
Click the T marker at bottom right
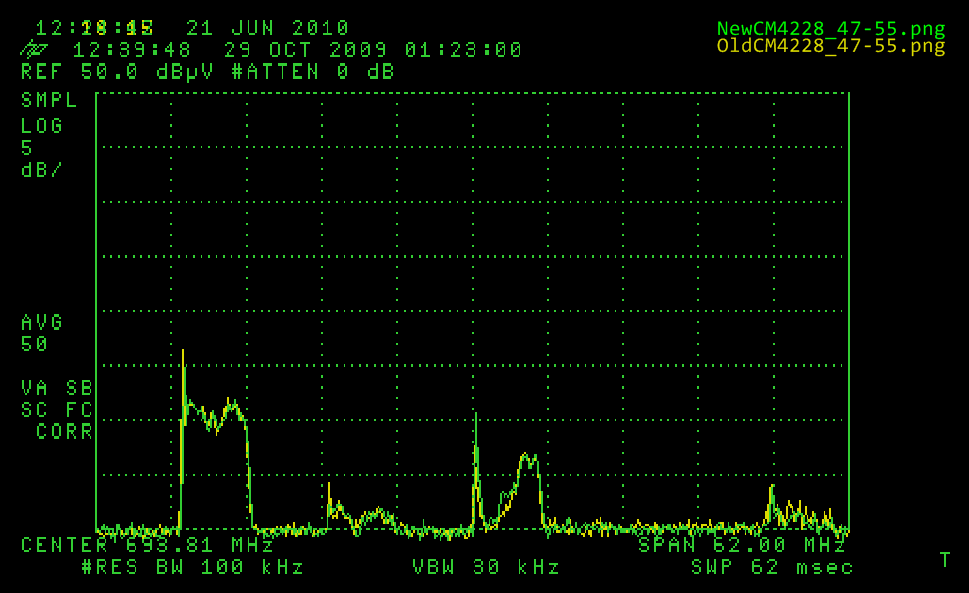[x=945, y=560]
